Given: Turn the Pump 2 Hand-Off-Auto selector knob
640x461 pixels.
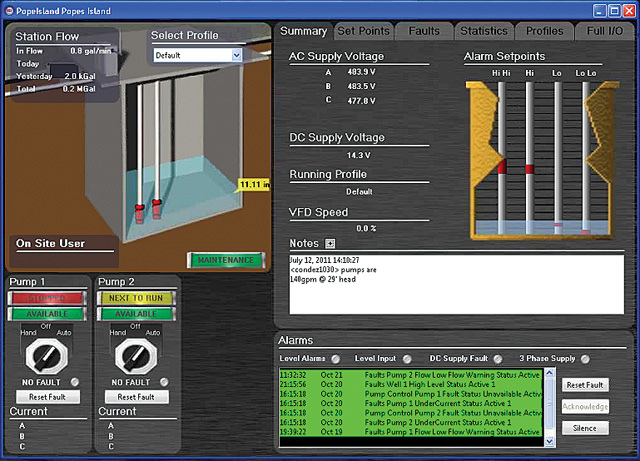Looking at the screenshot, I should click(137, 354).
